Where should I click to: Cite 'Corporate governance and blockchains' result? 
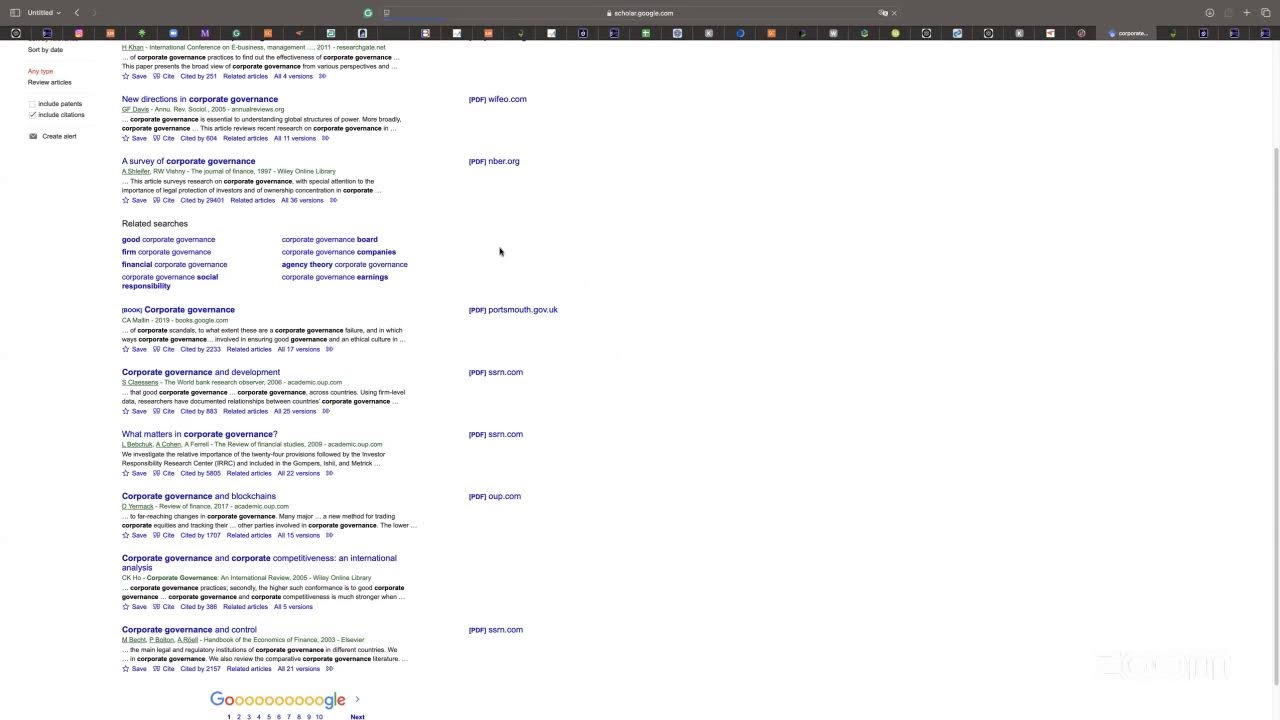164,535
